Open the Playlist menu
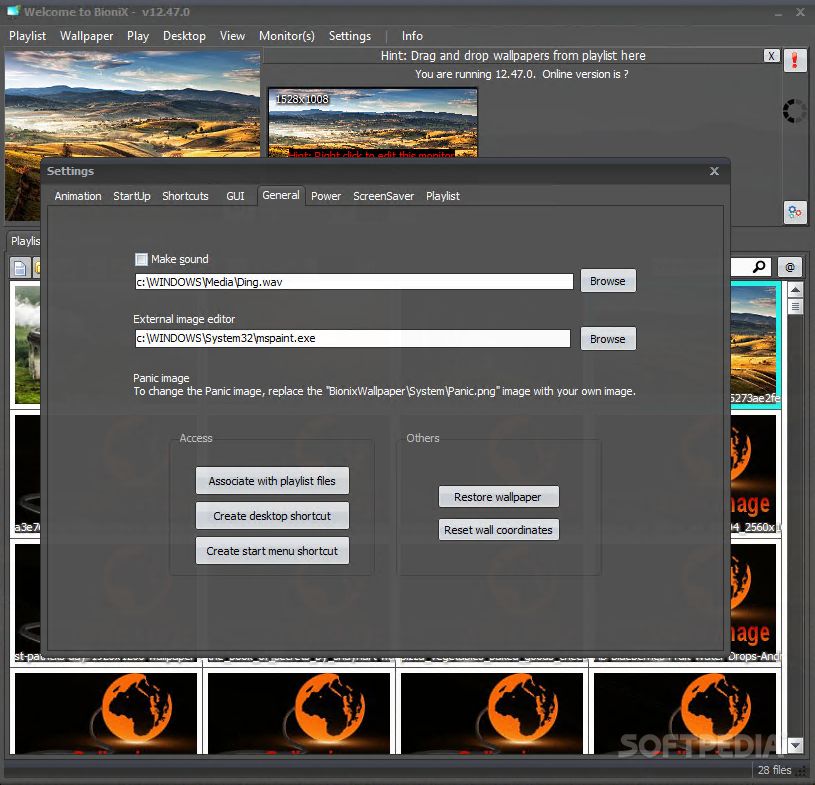Screen dimensions: 815x785 point(28,36)
